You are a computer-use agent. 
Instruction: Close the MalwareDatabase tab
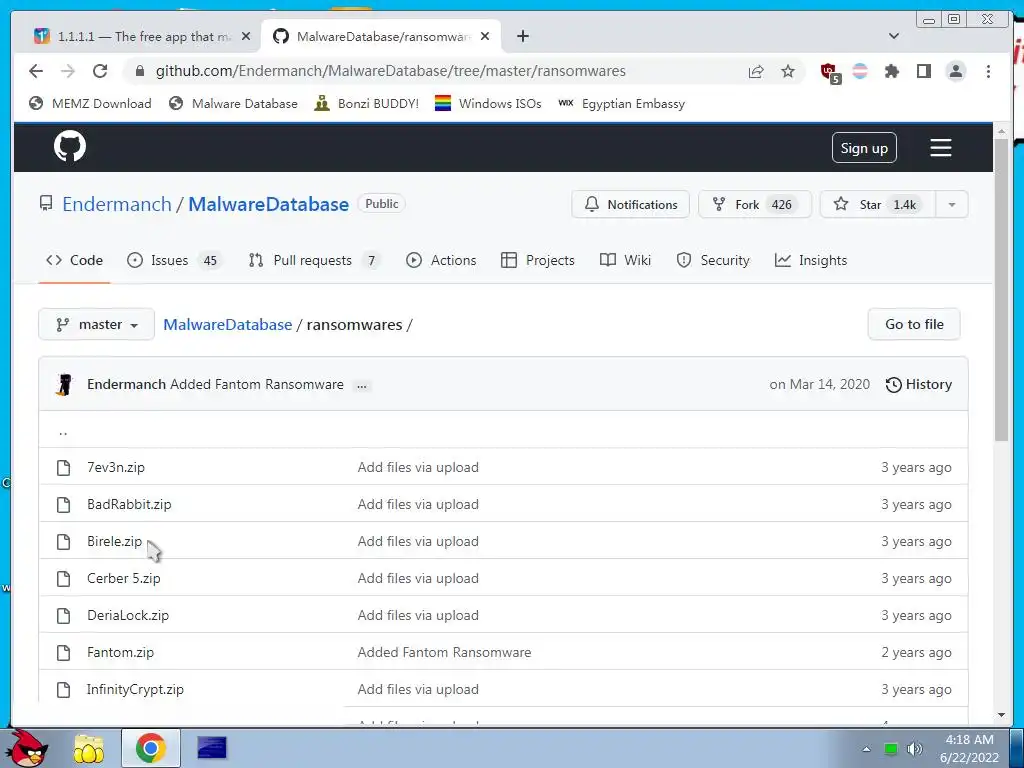pyautogui.click(x=485, y=37)
